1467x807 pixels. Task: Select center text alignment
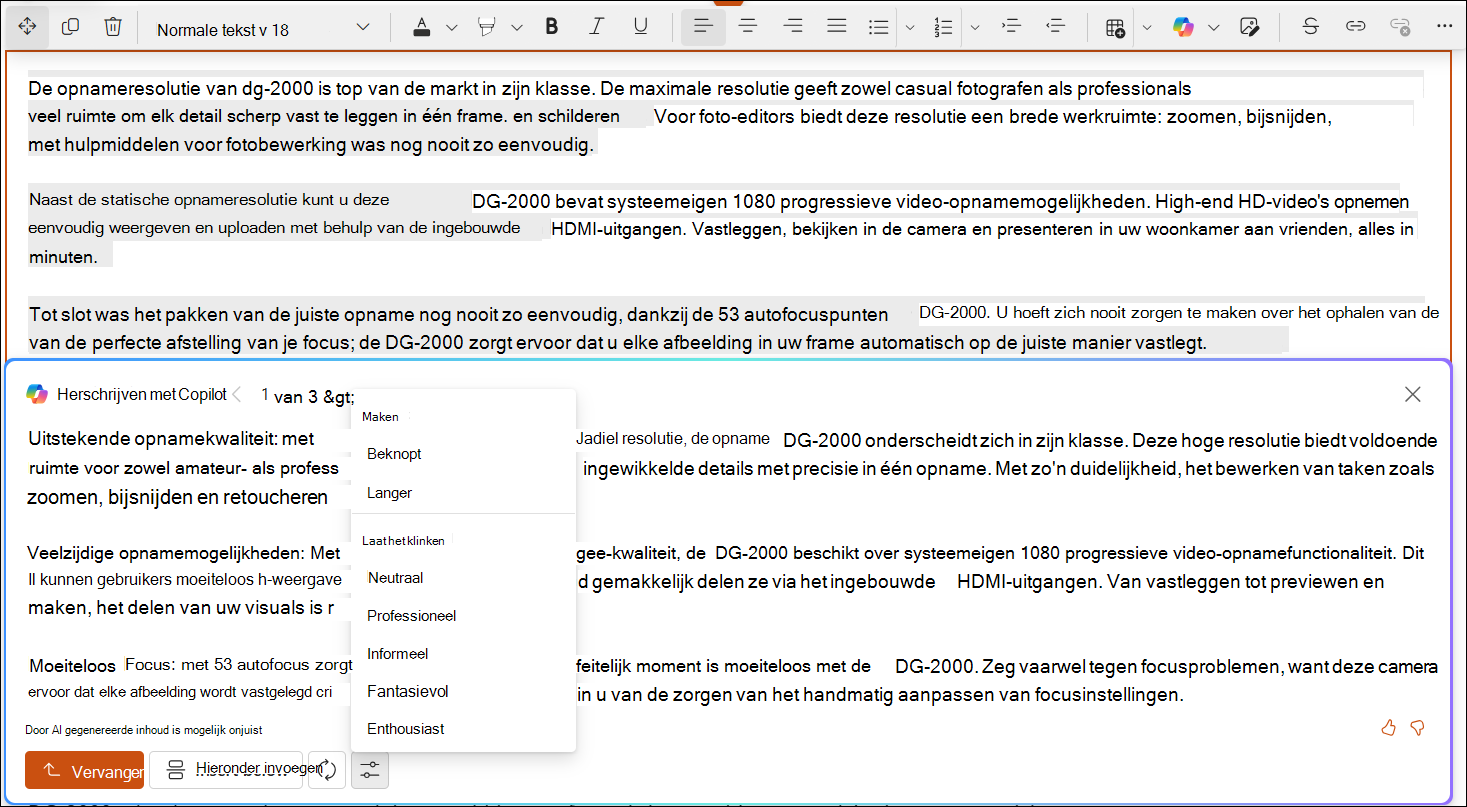(747, 27)
